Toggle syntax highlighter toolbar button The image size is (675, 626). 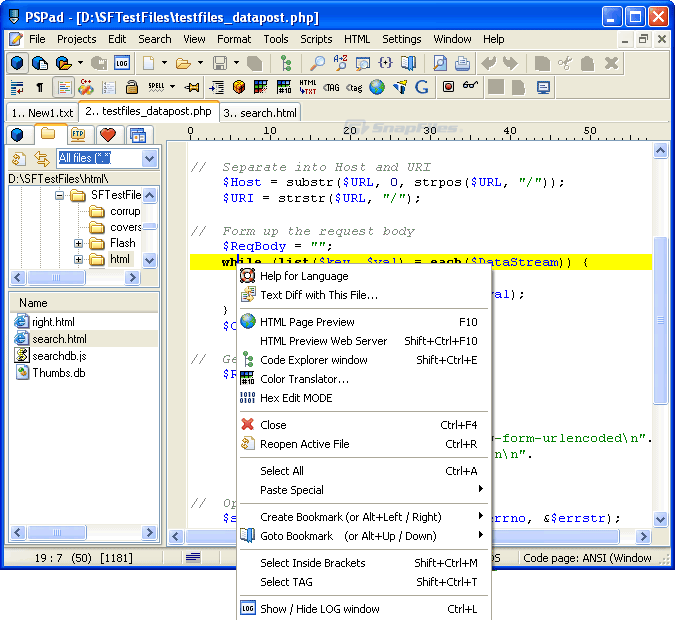click(x=64, y=87)
